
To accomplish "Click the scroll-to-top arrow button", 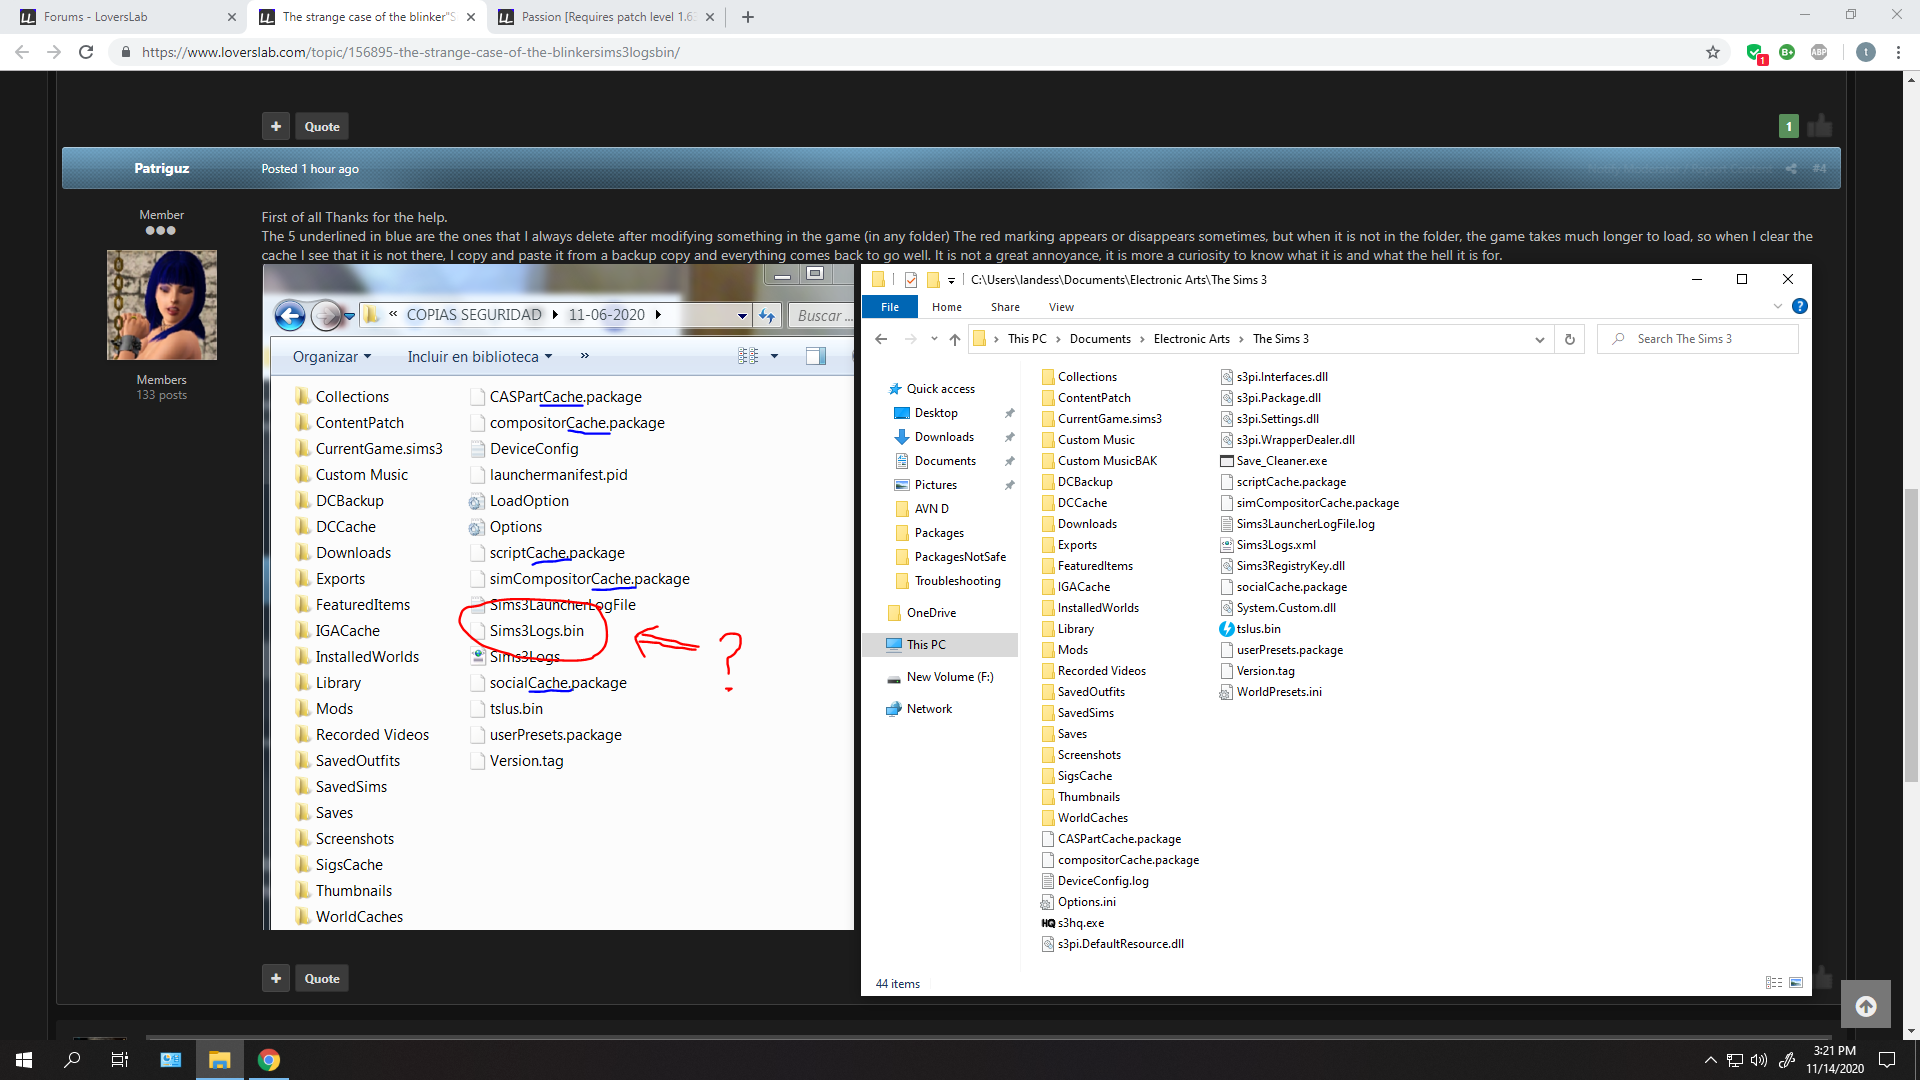I will pos(1866,1006).
